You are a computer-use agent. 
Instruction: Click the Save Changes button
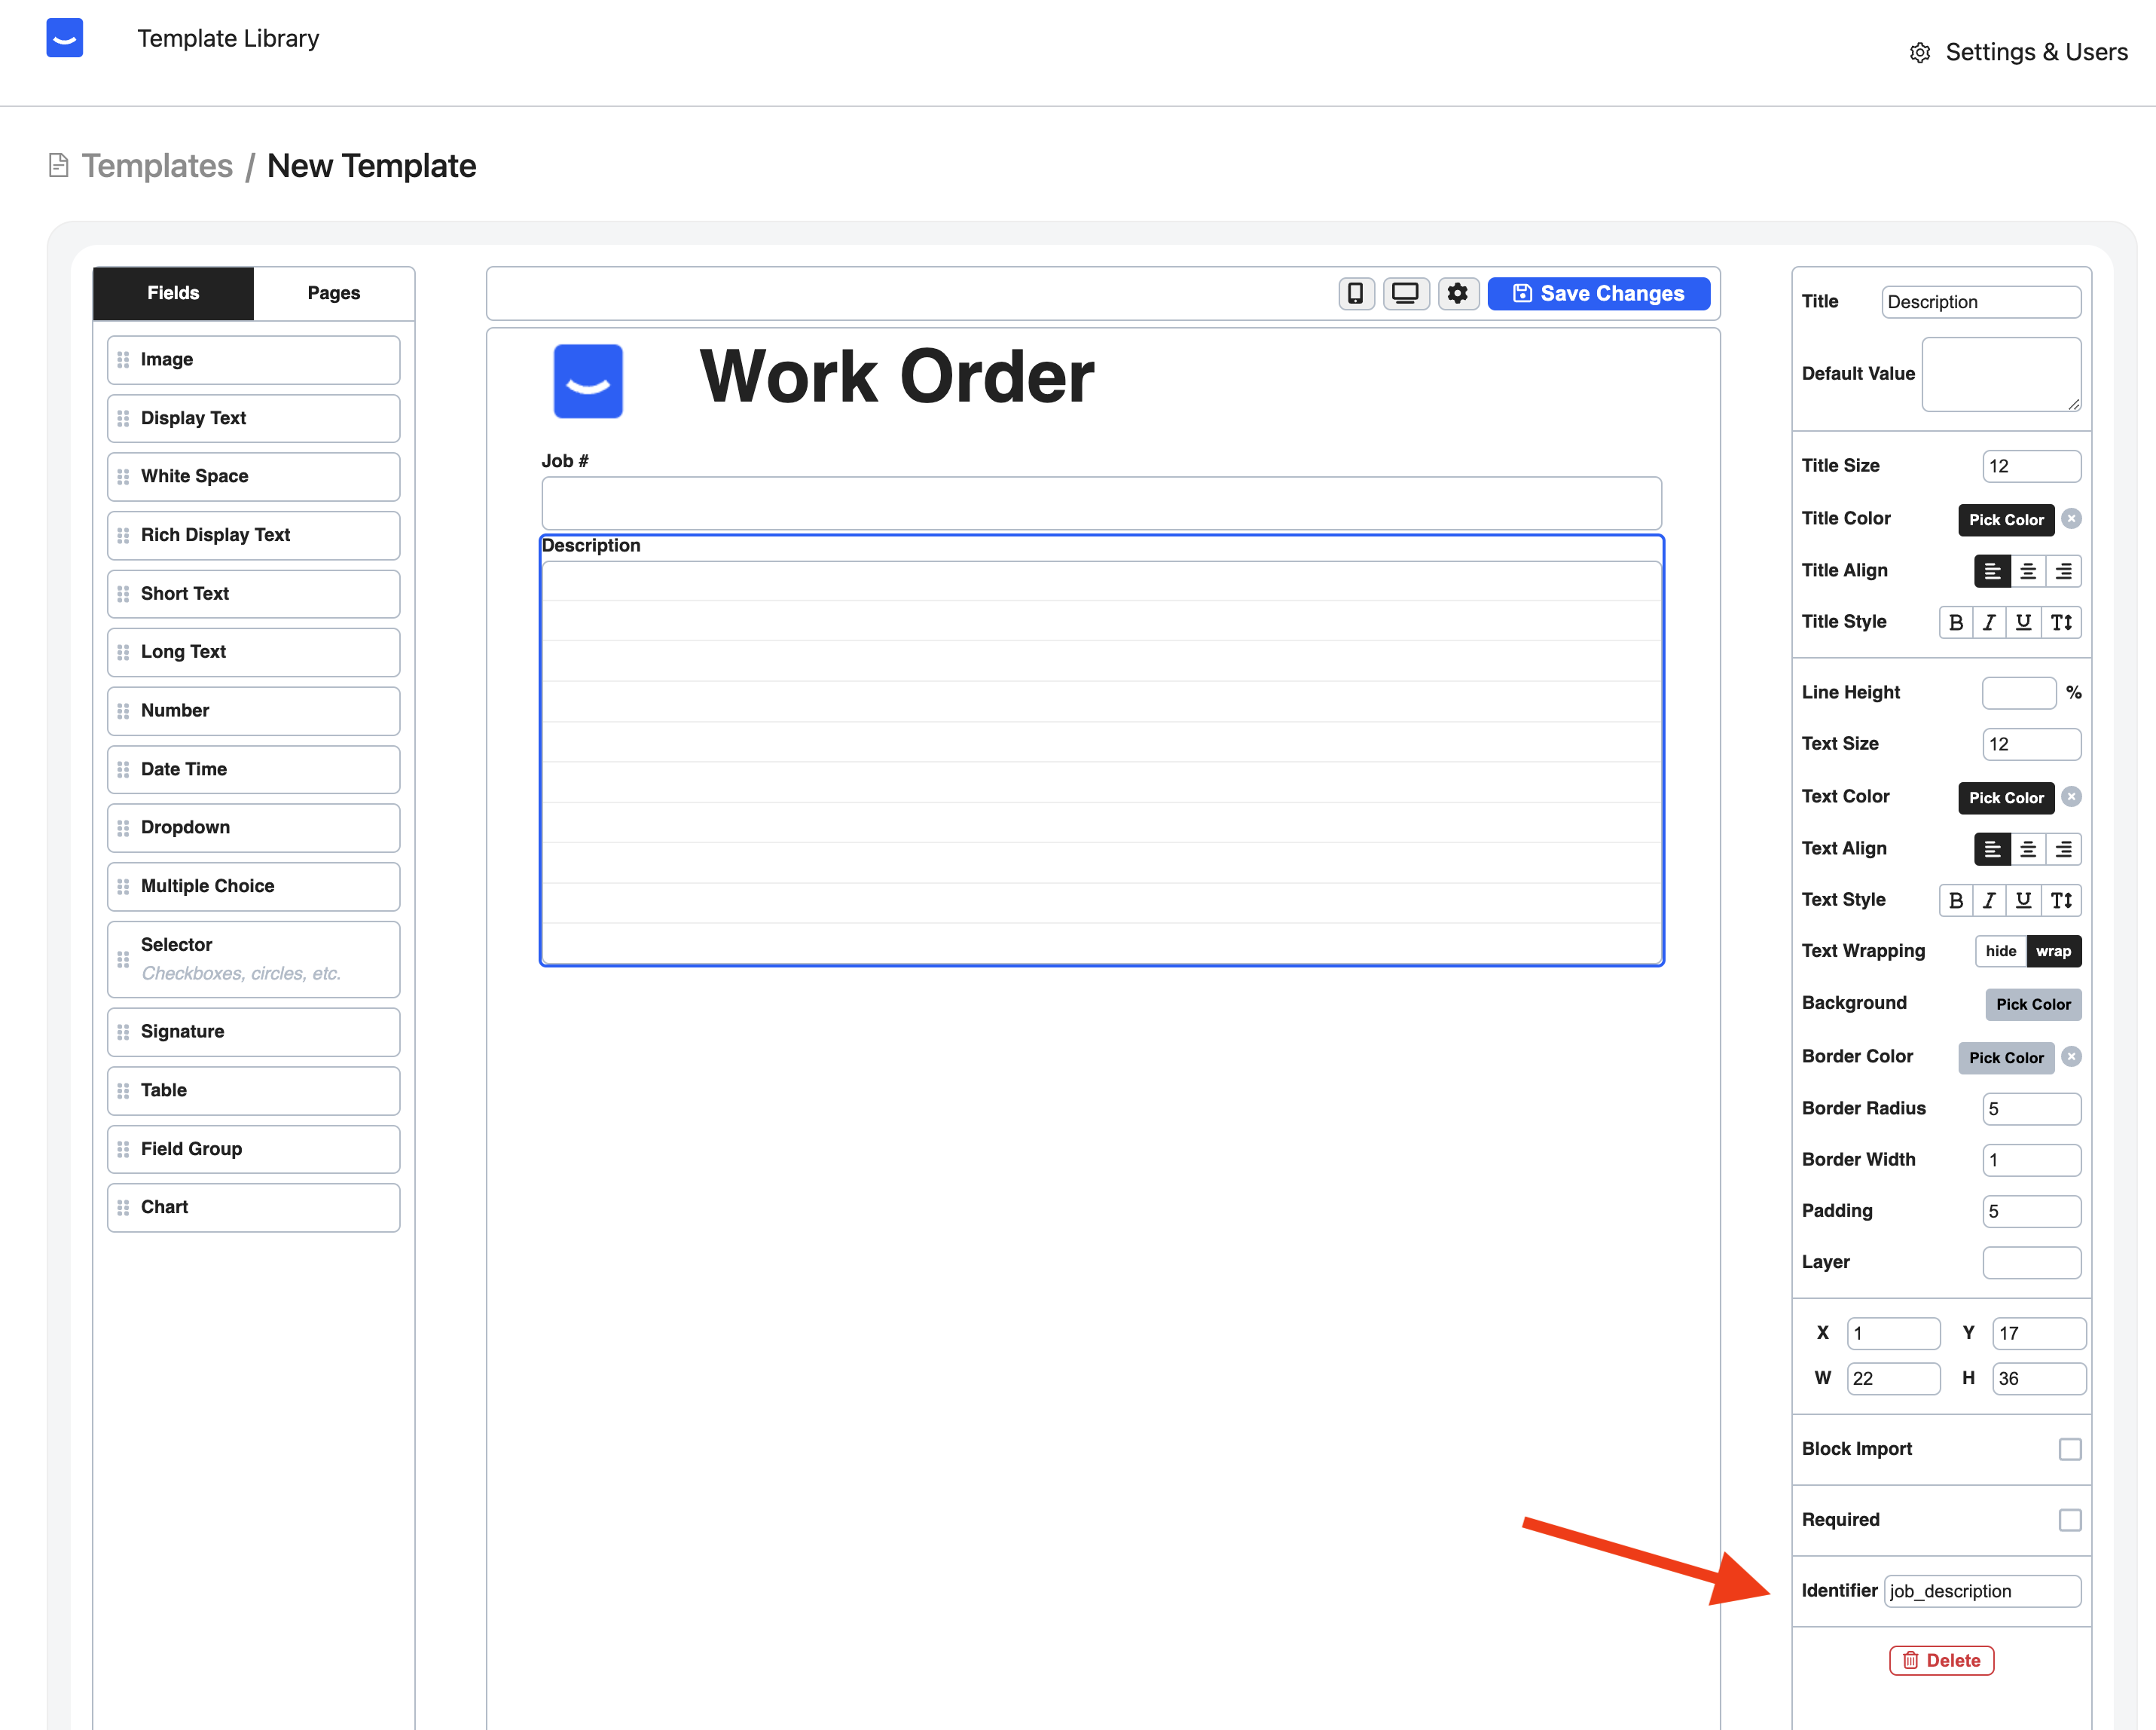point(1598,294)
